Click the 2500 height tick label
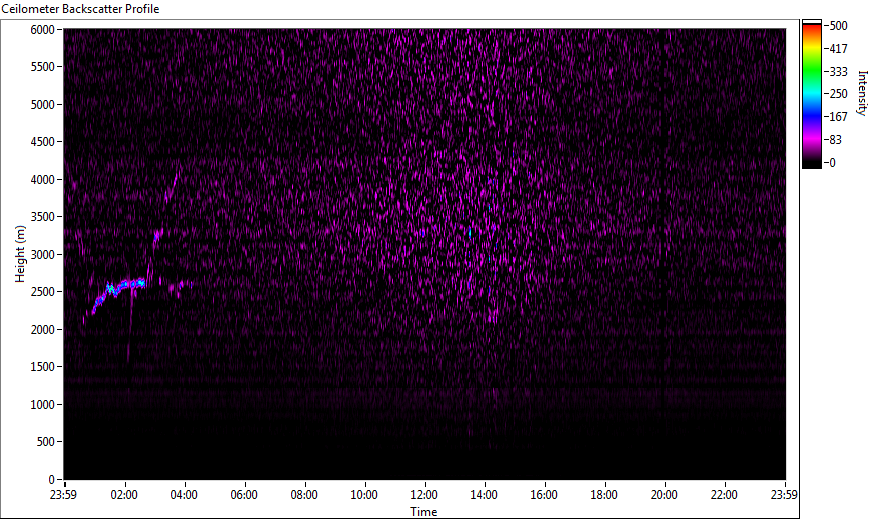This screenshot has width=872, height=519. coord(42,292)
